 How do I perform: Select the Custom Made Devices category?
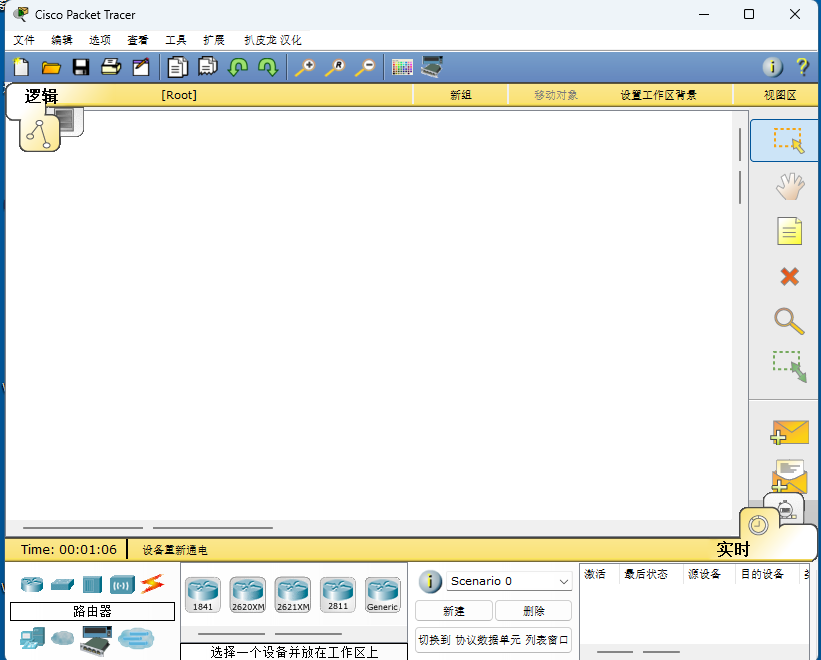click(96, 640)
